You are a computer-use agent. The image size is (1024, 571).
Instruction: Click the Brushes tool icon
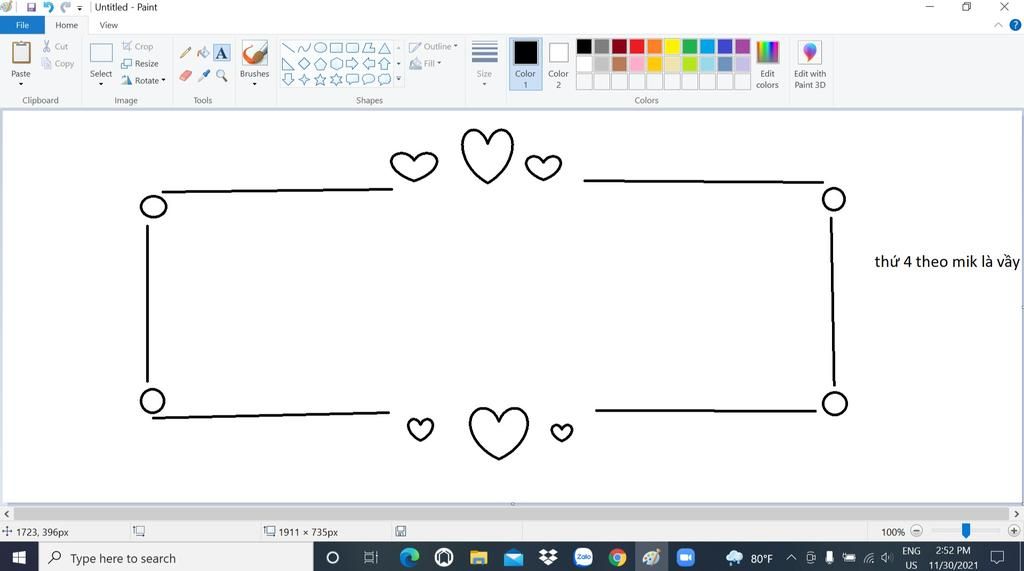click(x=254, y=53)
